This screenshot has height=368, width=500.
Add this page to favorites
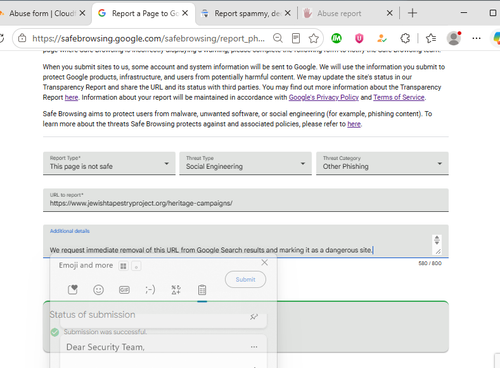pos(314,38)
